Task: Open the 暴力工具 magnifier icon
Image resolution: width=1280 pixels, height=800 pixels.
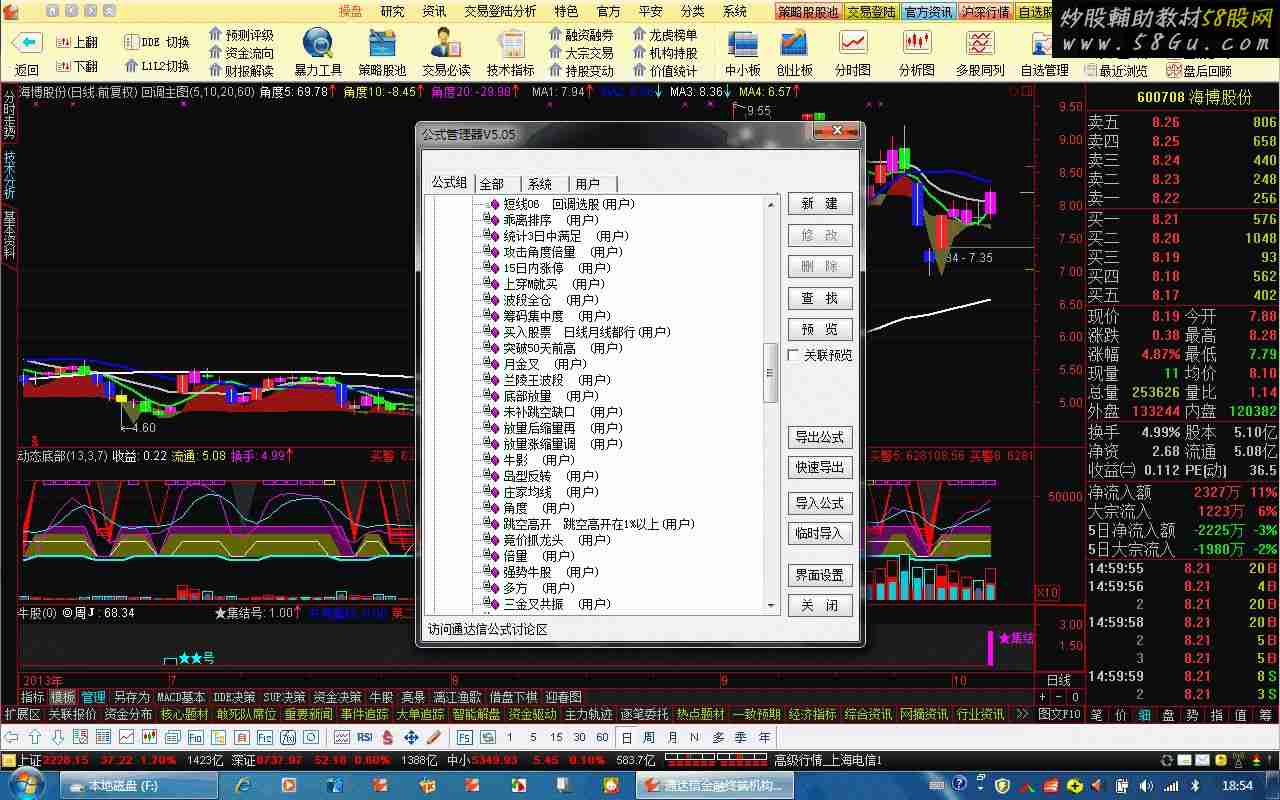Action: pyautogui.click(x=318, y=44)
